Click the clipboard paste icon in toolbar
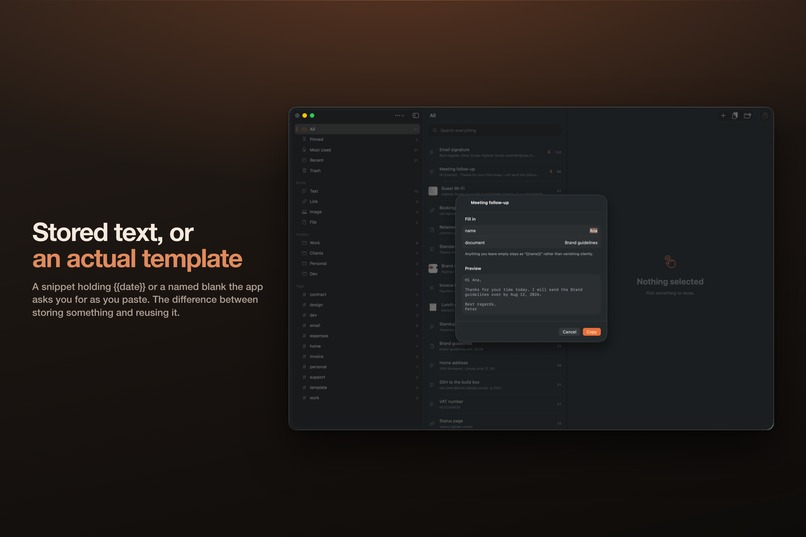Viewport: 806px width, 537px height. [x=735, y=116]
